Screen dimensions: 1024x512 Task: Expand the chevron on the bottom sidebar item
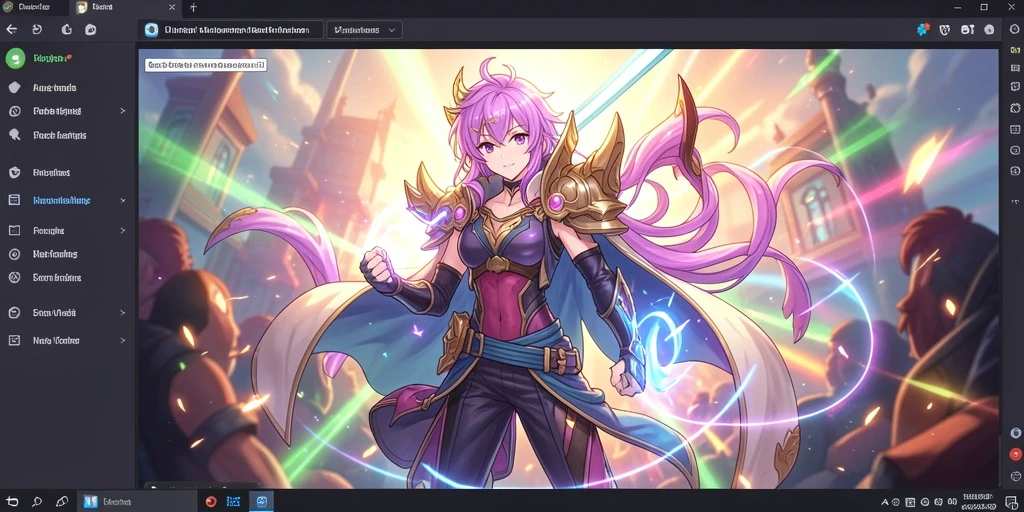pyautogui.click(x=123, y=340)
